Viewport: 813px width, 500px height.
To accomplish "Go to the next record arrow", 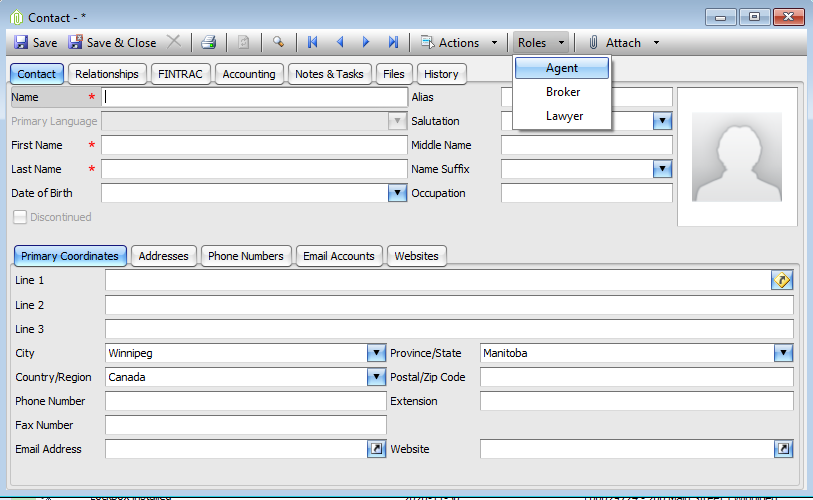I will click(x=366, y=43).
